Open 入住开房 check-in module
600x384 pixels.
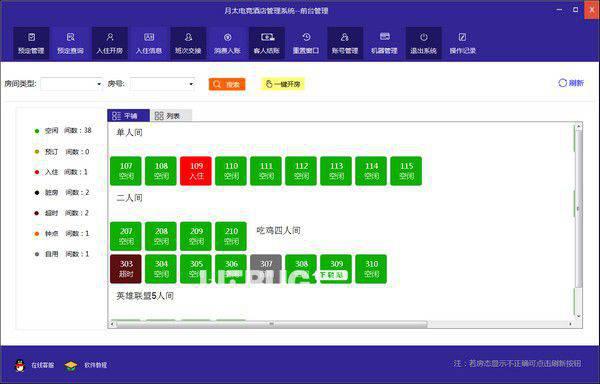pyautogui.click(x=110, y=43)
